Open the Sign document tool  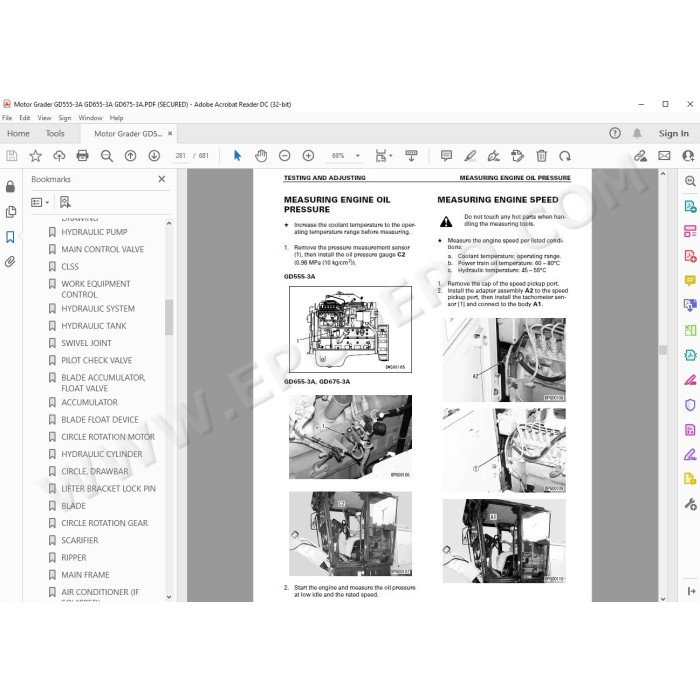pos(494,156)
